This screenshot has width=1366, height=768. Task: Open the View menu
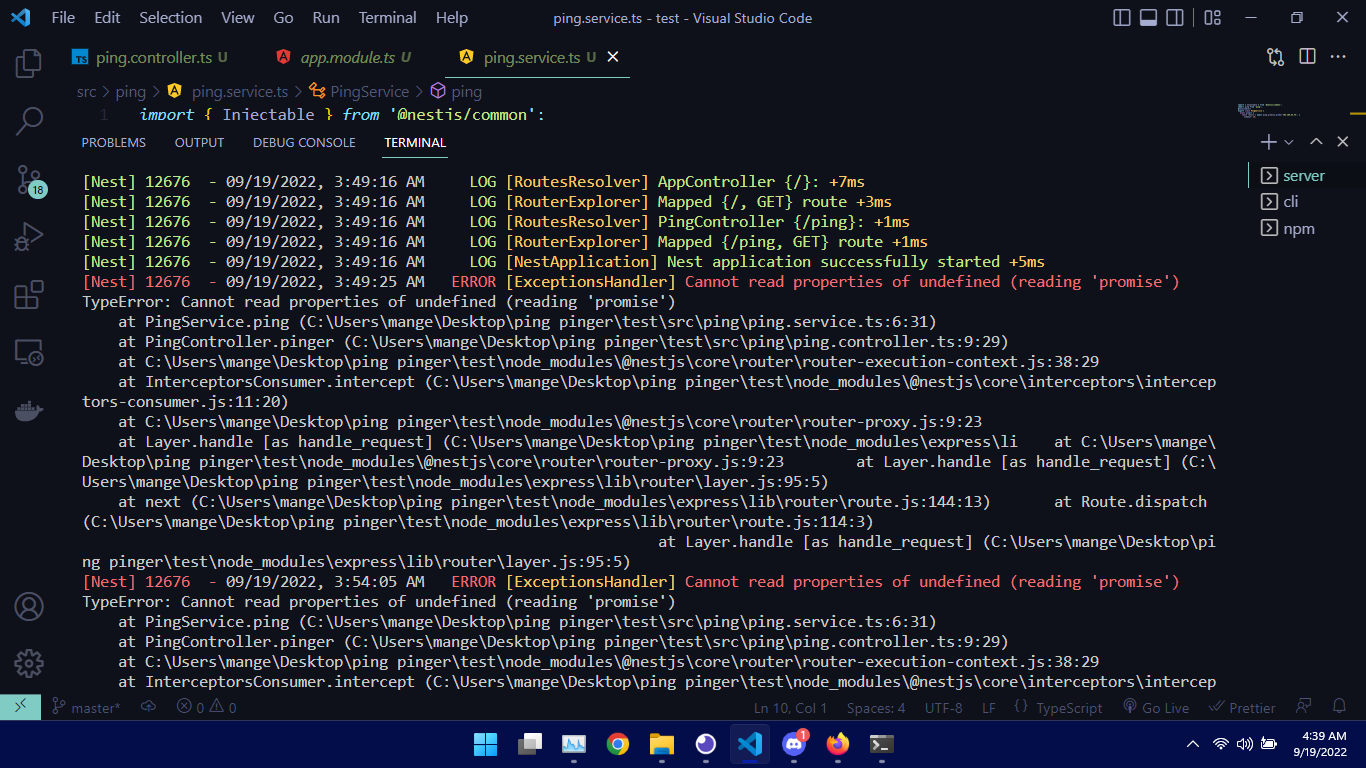(238, 18)
